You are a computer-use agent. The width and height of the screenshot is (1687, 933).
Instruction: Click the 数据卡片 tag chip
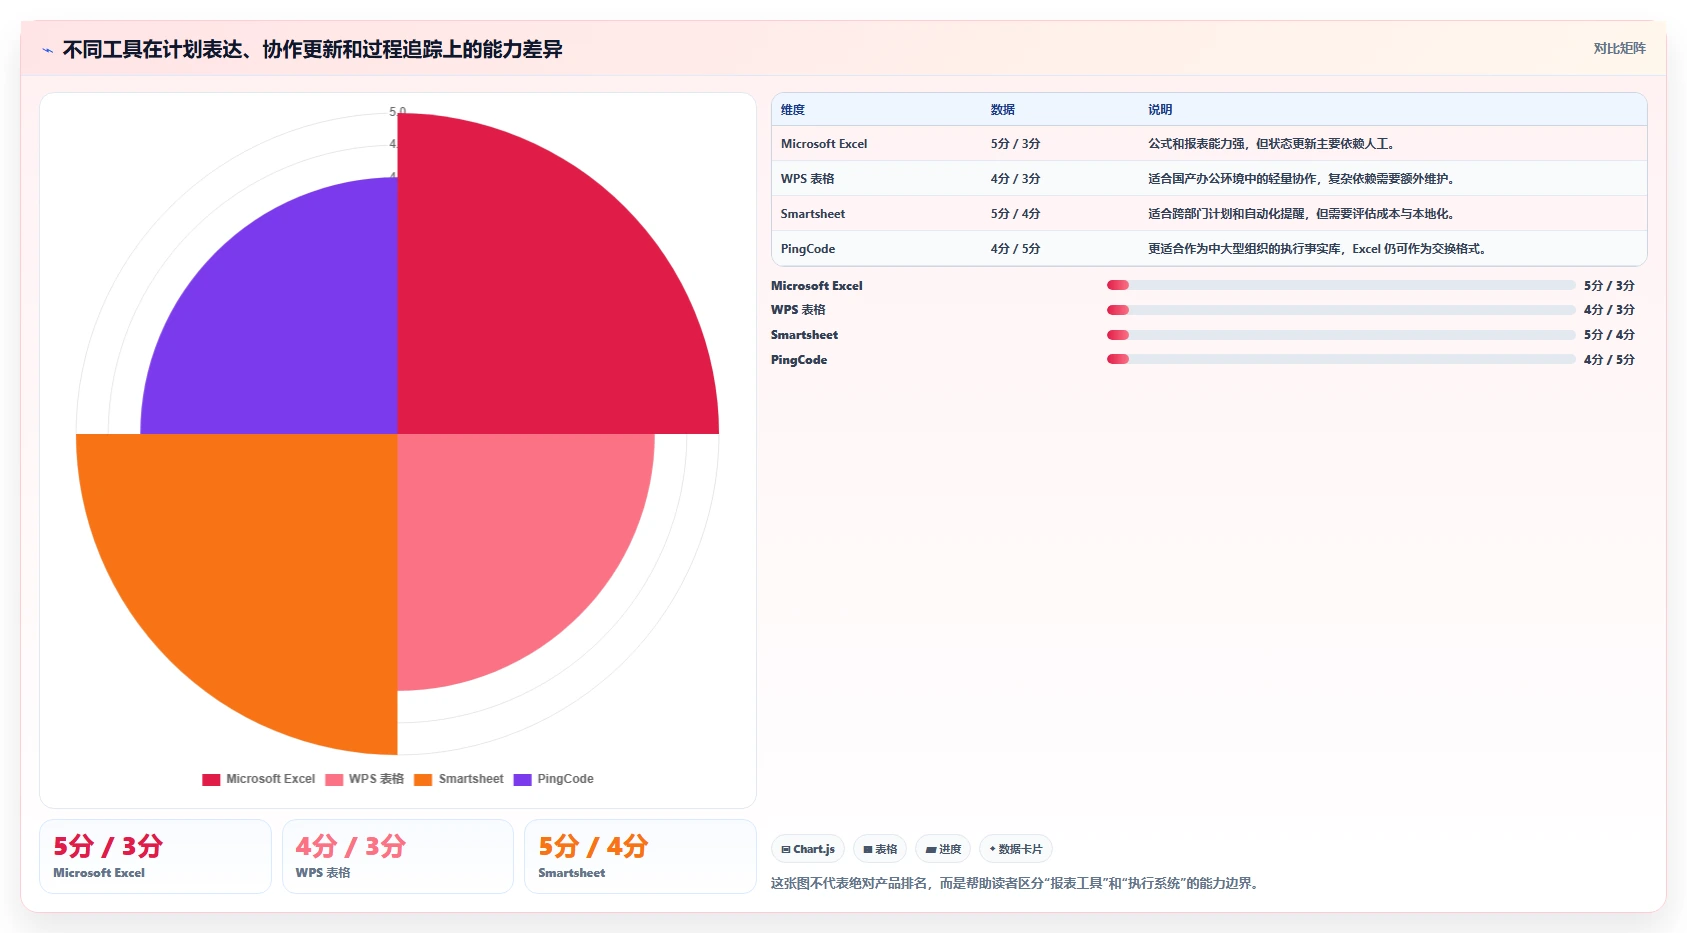click(x=1016, y=849)
